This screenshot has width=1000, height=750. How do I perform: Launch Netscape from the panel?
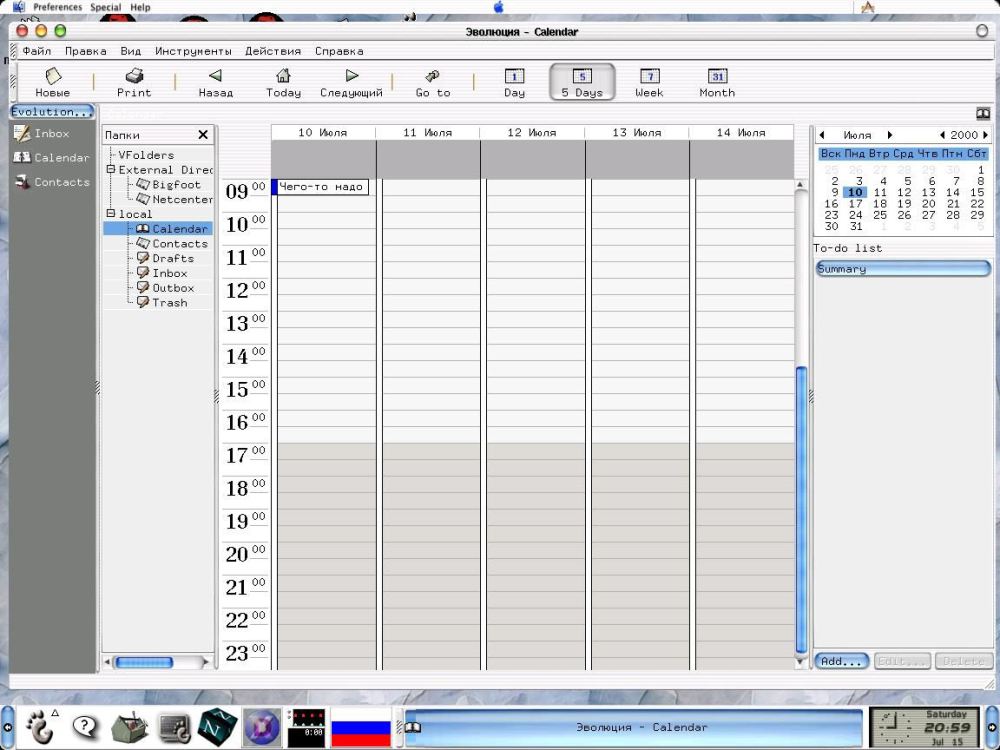(x=217, y=726)
